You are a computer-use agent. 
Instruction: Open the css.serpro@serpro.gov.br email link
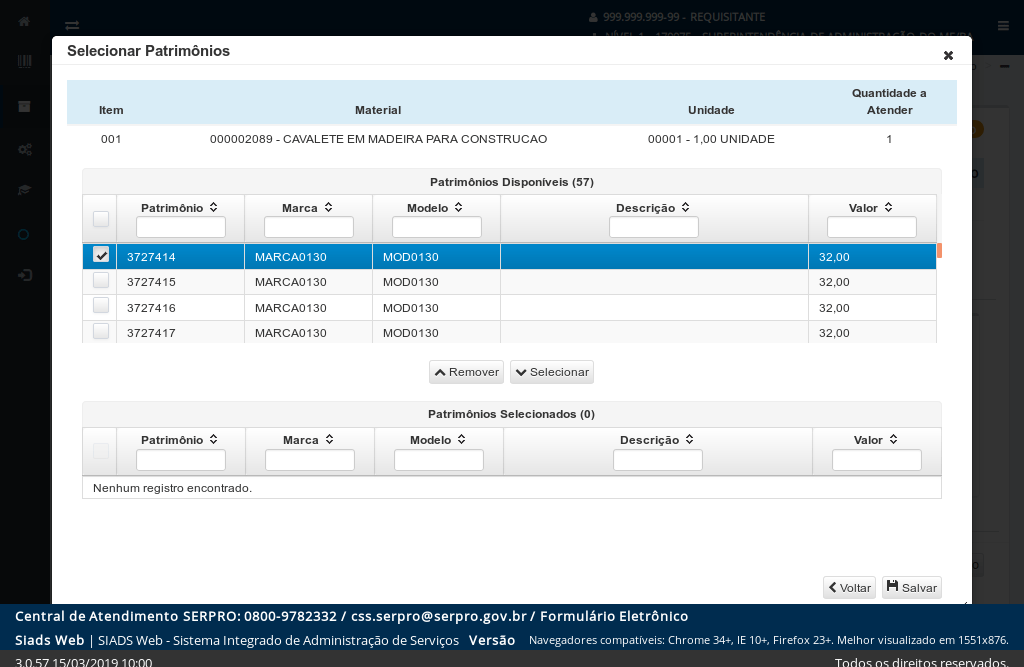438,616
